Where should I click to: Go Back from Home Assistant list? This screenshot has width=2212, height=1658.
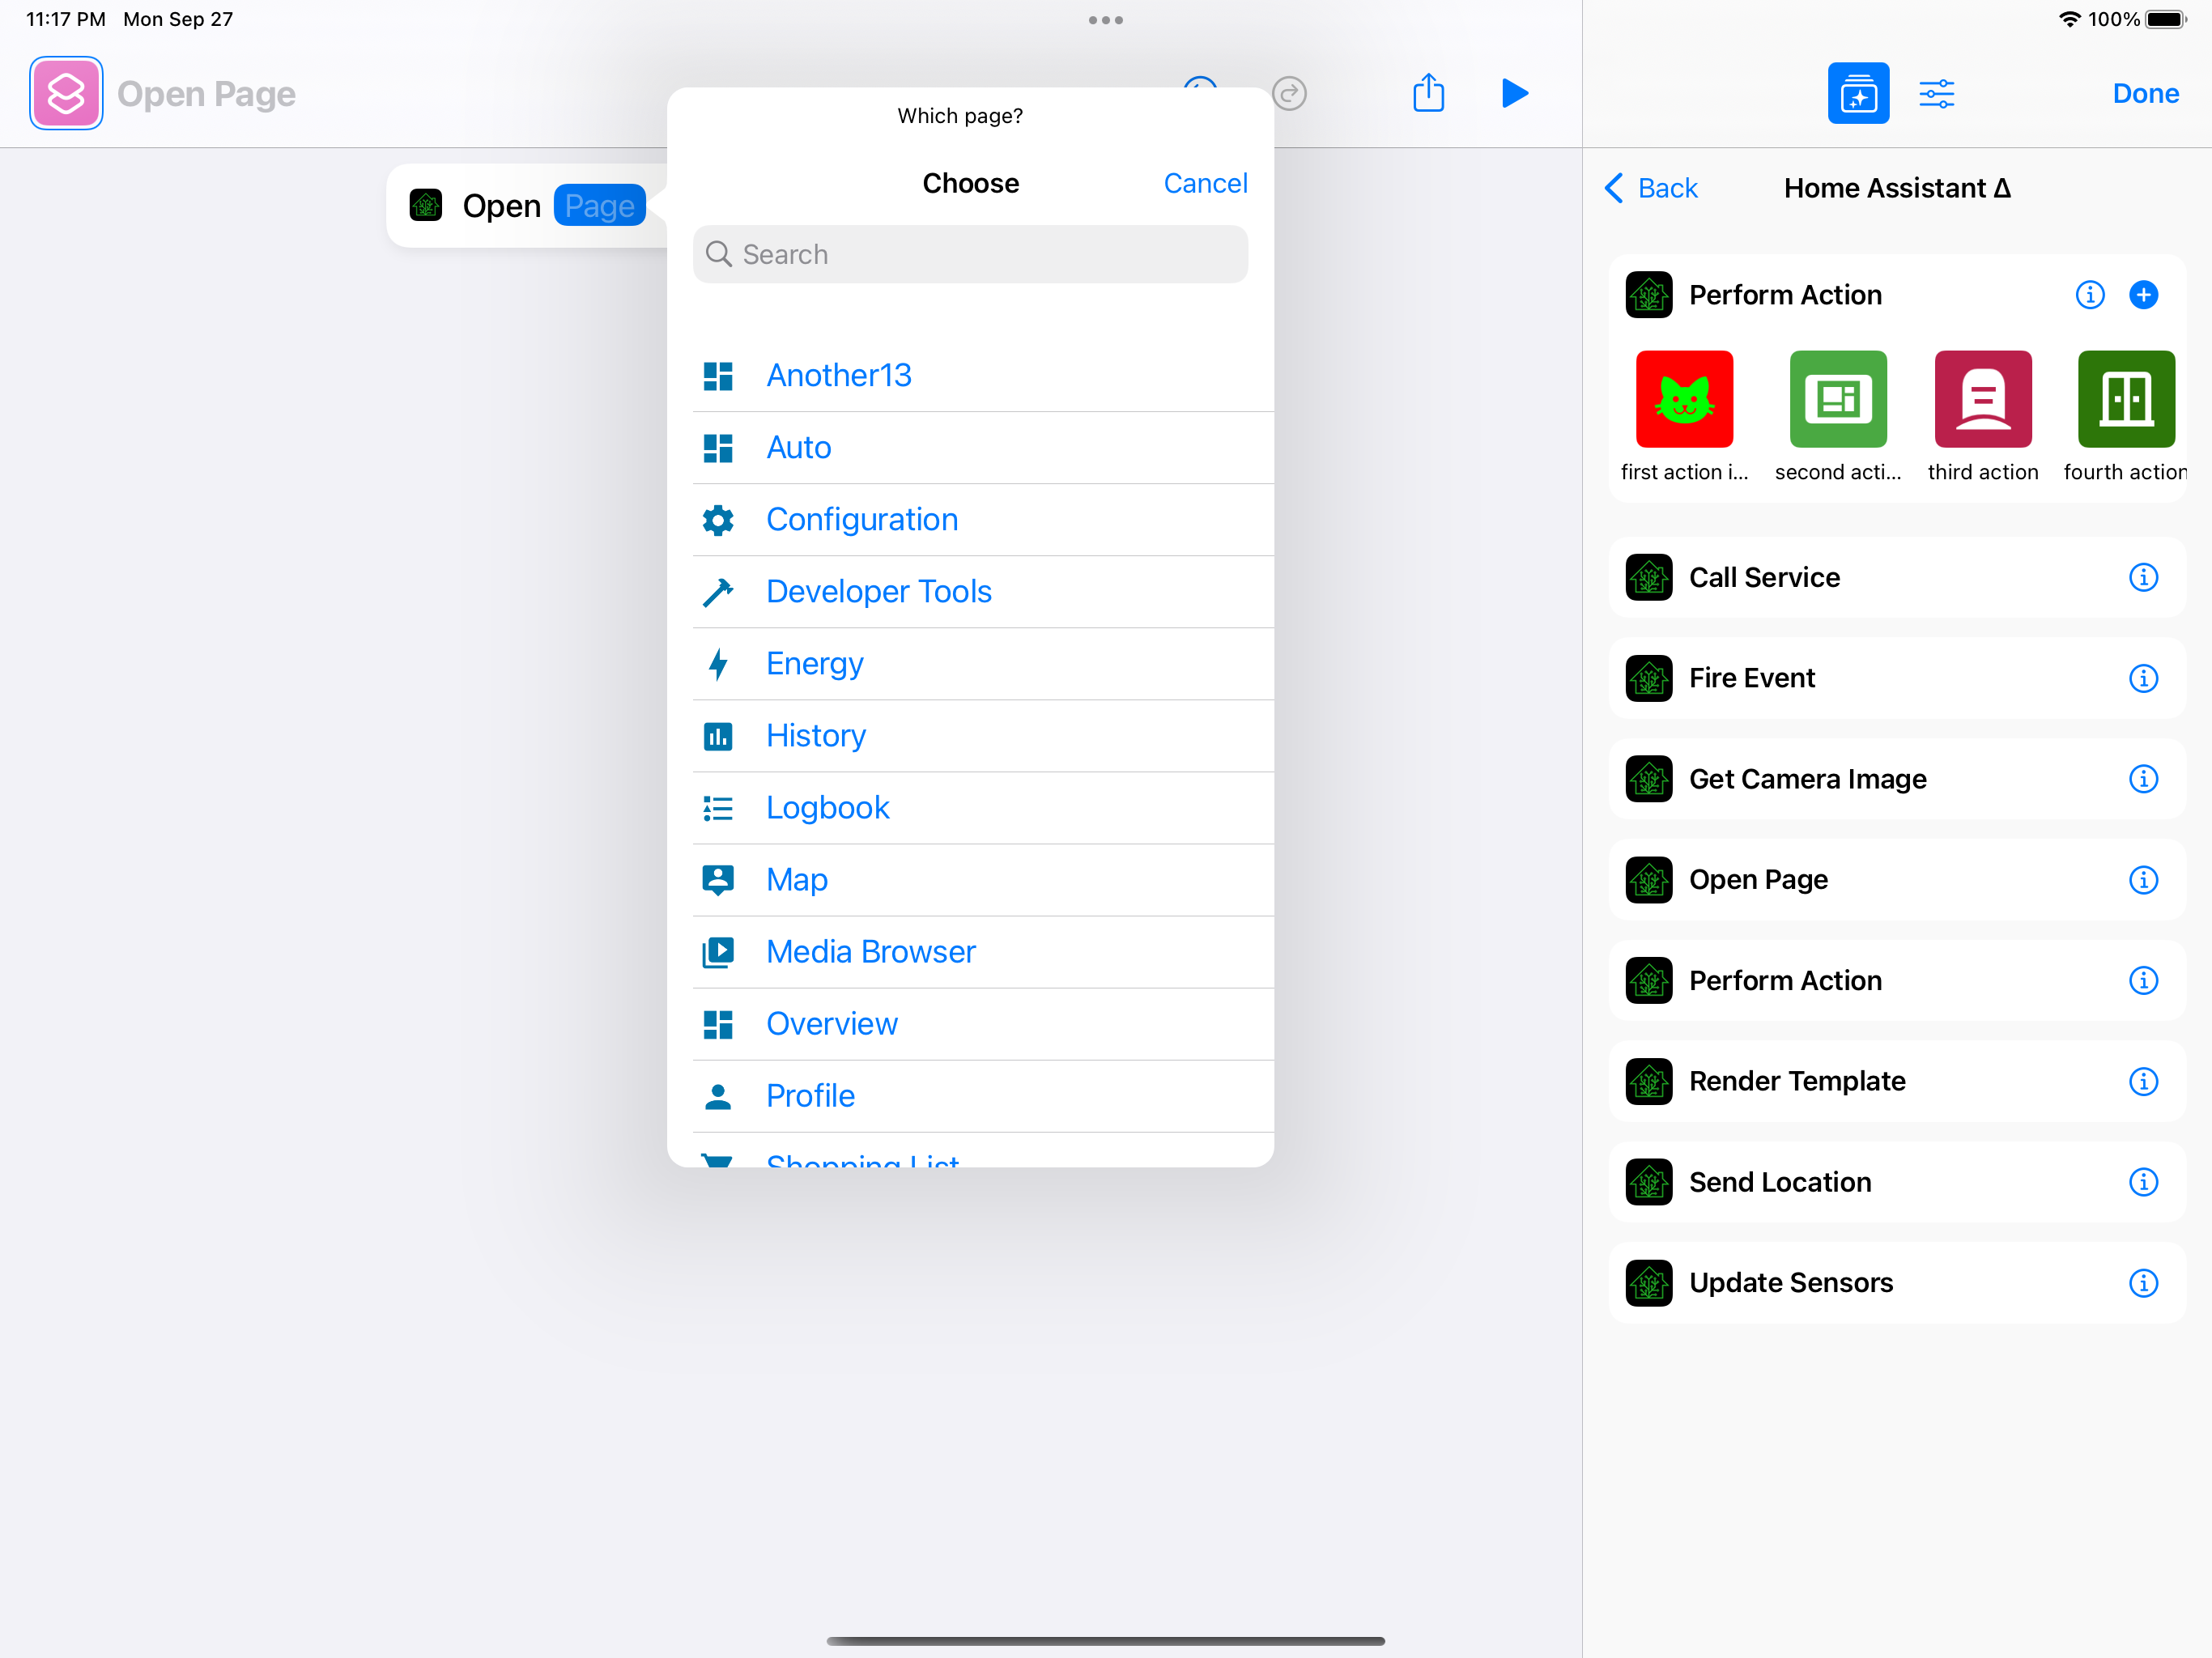[1651, 188]
